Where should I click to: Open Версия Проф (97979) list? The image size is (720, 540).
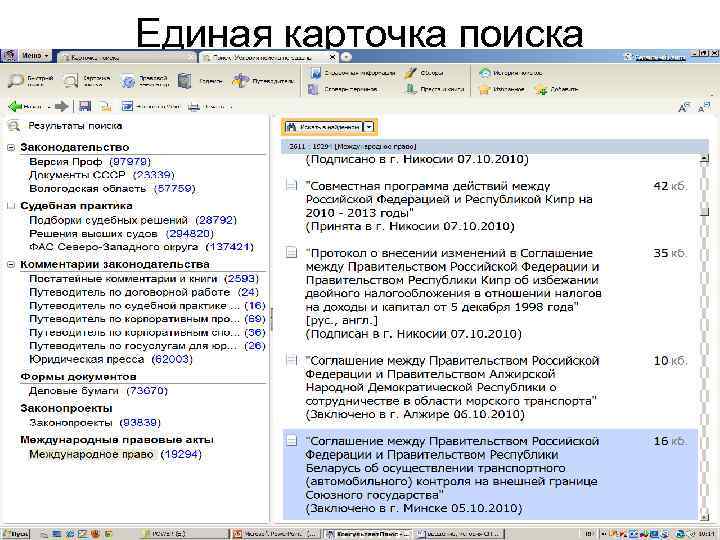coord(90,162)
